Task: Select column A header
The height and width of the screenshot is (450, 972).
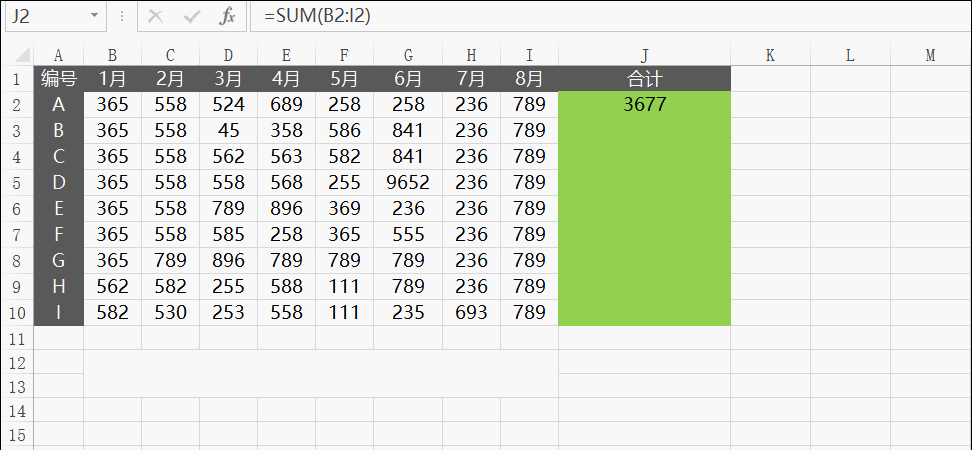Action: point(58,56)
